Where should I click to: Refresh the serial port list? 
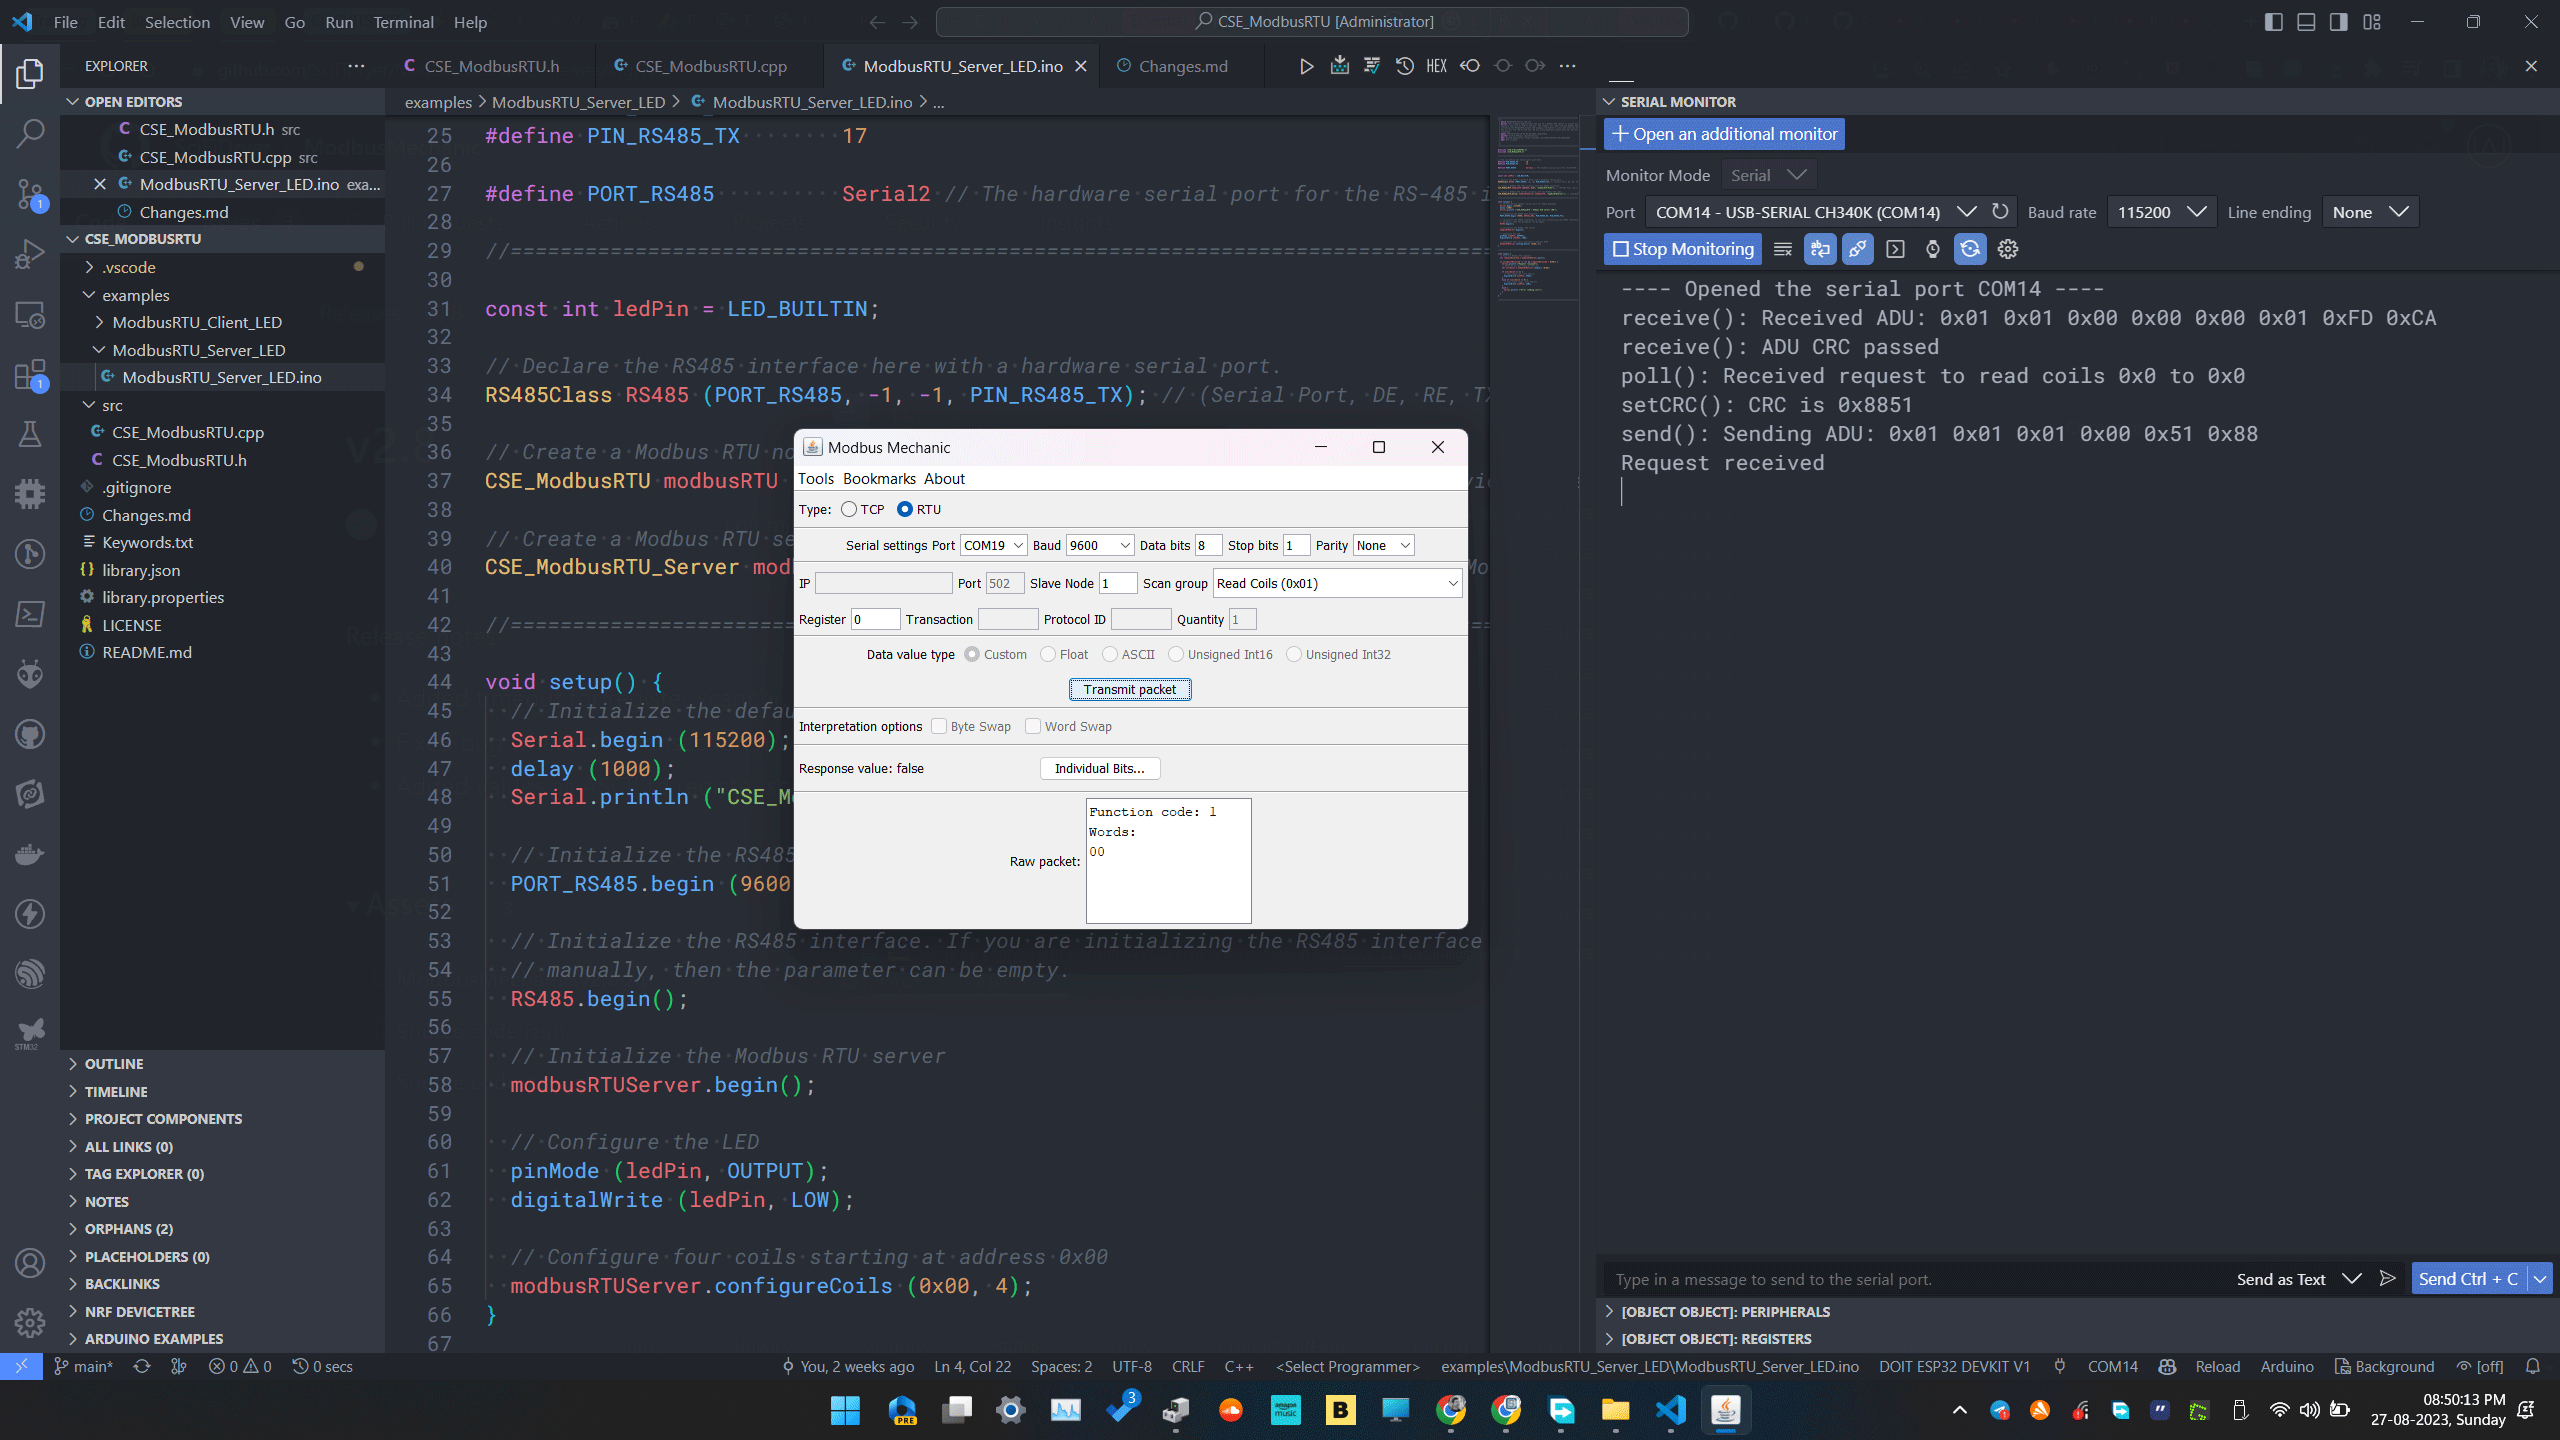pos(1999,212)
